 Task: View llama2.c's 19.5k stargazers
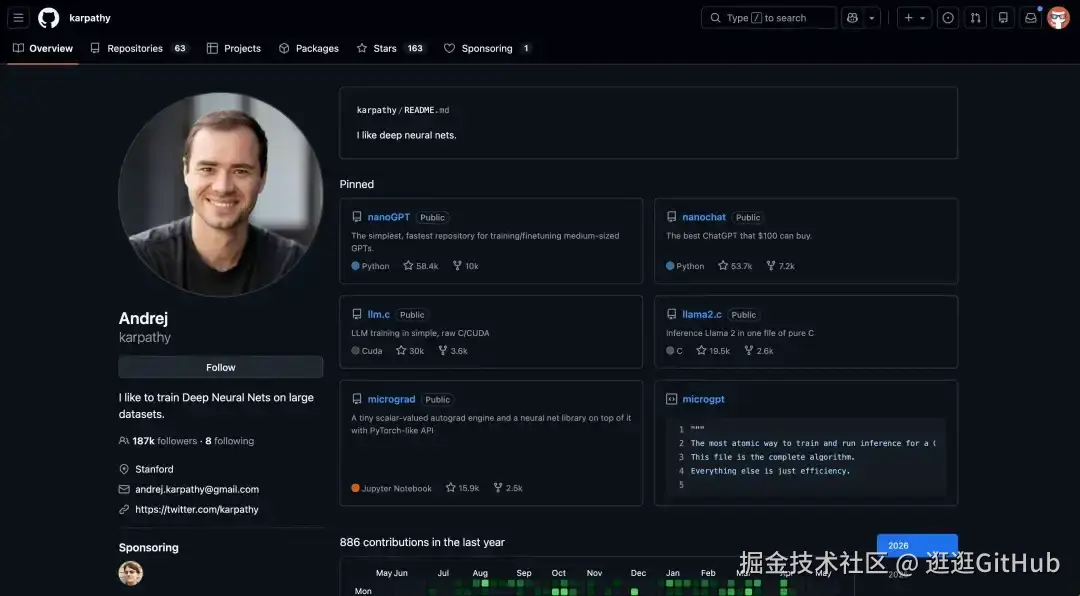point(713,351)
